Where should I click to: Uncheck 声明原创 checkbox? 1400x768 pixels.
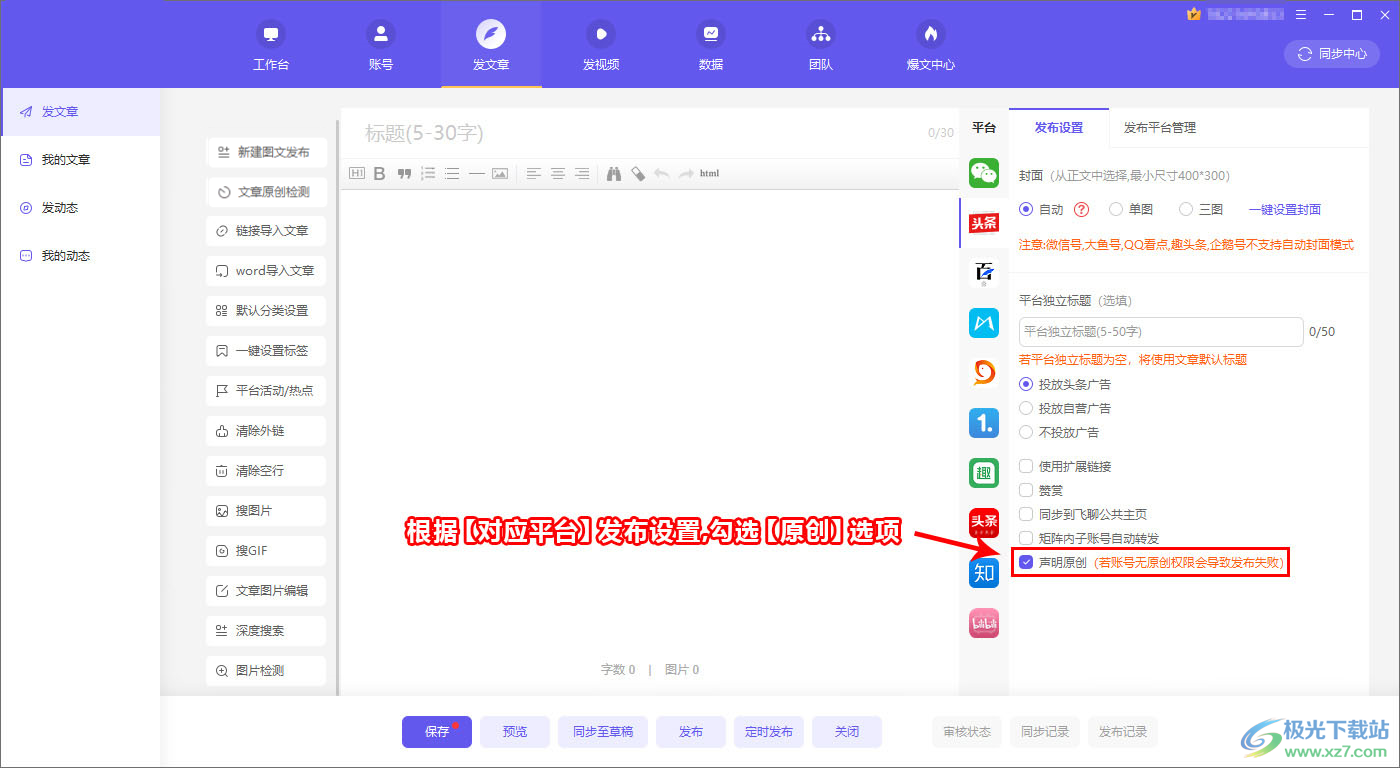click(1025, 562)
